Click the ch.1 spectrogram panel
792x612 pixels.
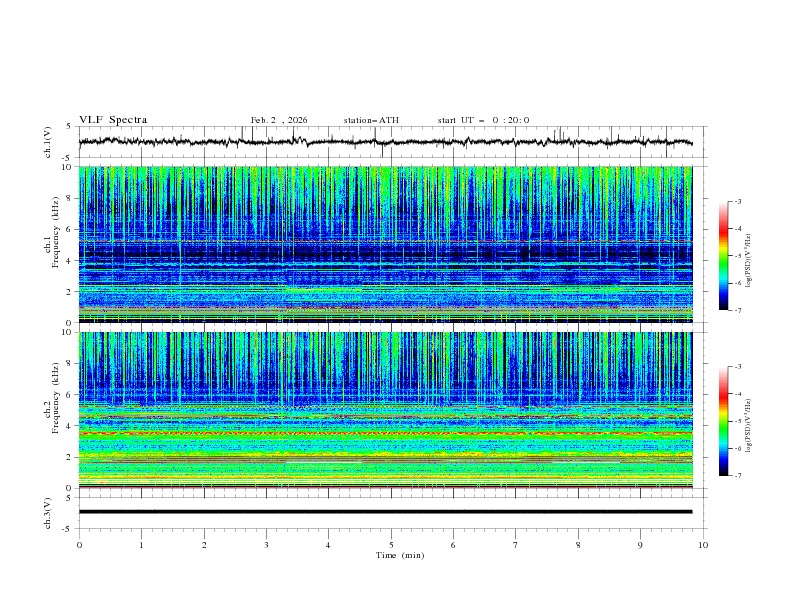click(x=385, y=244)
